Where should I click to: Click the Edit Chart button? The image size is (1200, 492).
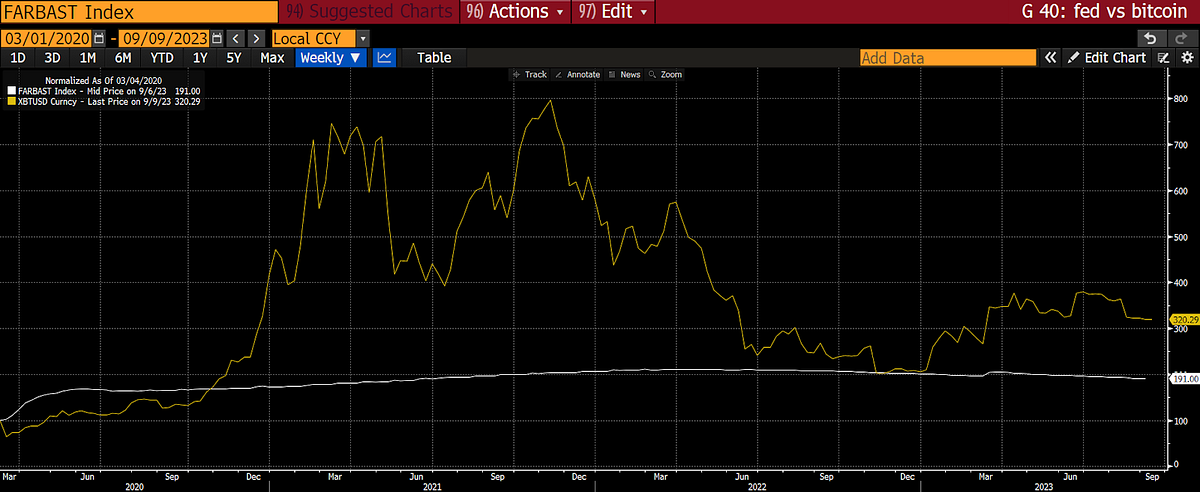point(1107,58)
